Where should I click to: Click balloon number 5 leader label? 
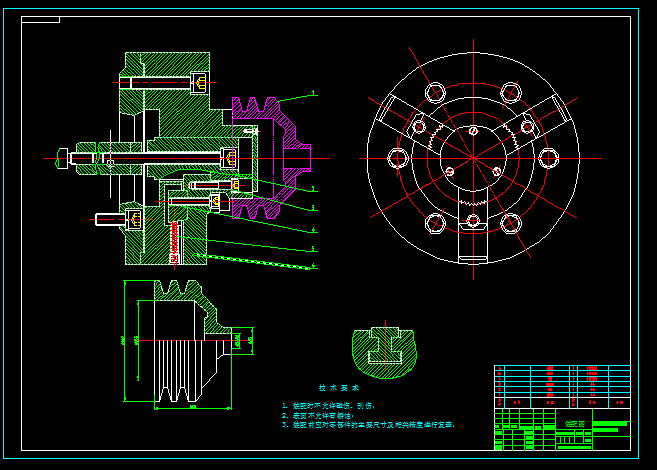point(313,249)
